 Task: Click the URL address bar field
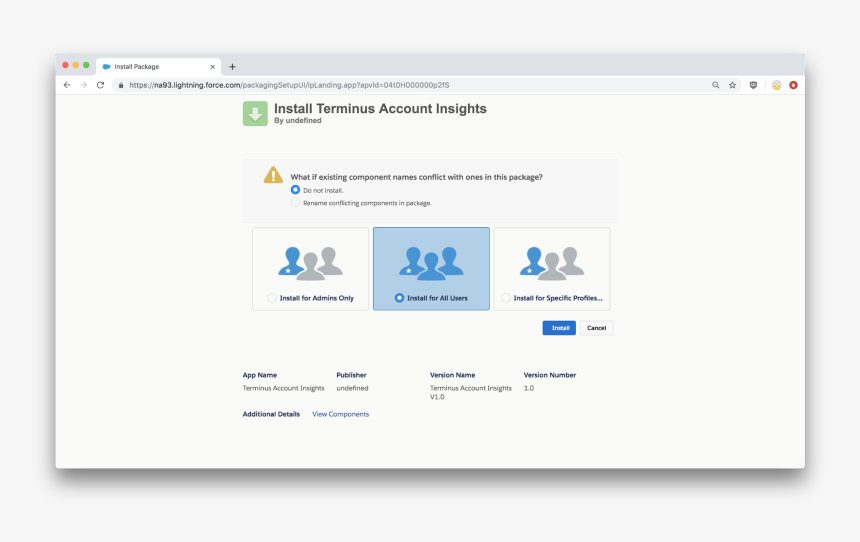400,85
